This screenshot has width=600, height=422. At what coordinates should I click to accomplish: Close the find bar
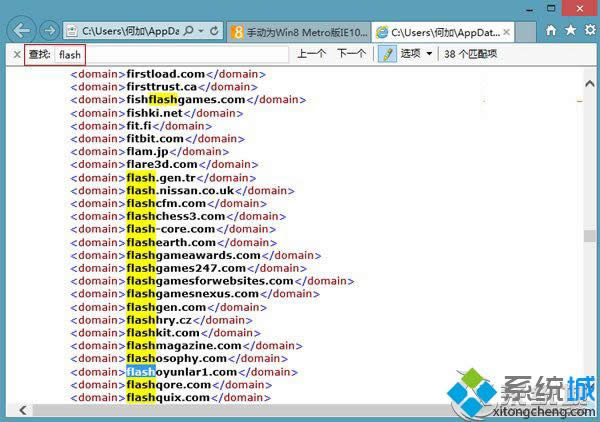point(17,54)
